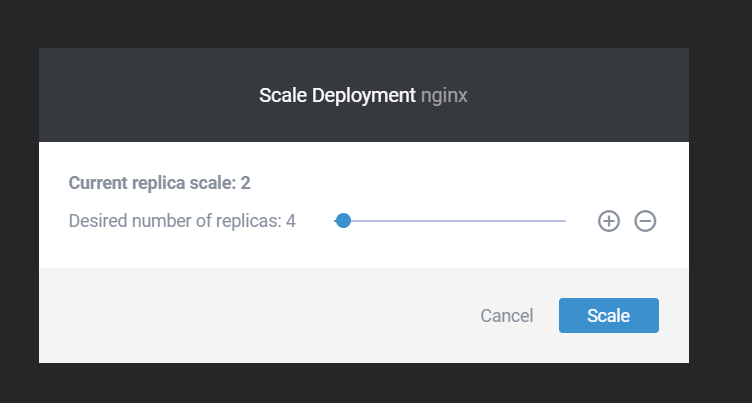Viewport: 752px width, 403px height.
Task: Increase replicas with the plus icon
Action: click(609, 221)
